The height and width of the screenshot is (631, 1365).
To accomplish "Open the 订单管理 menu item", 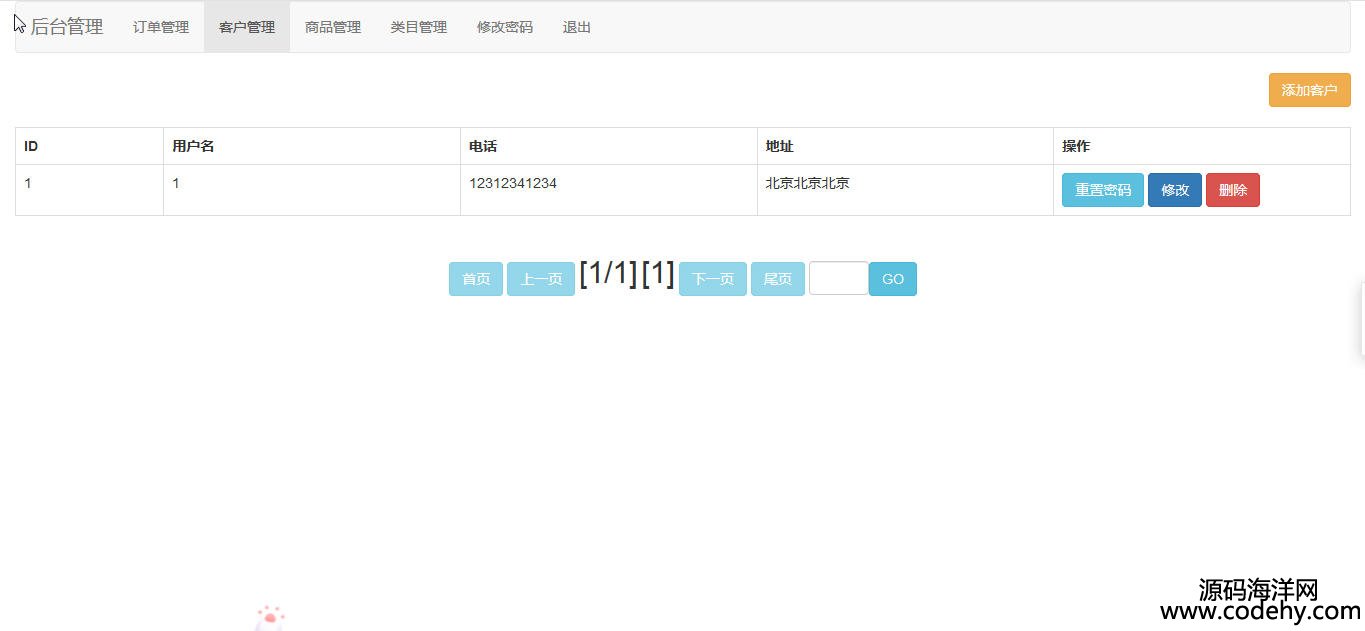I will tap(161, 27).
